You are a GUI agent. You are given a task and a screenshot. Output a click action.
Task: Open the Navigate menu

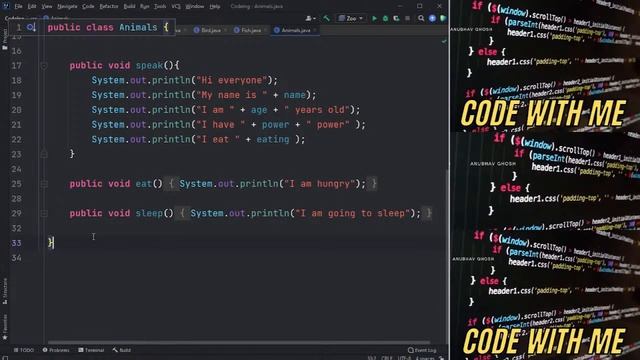point(67,6)
